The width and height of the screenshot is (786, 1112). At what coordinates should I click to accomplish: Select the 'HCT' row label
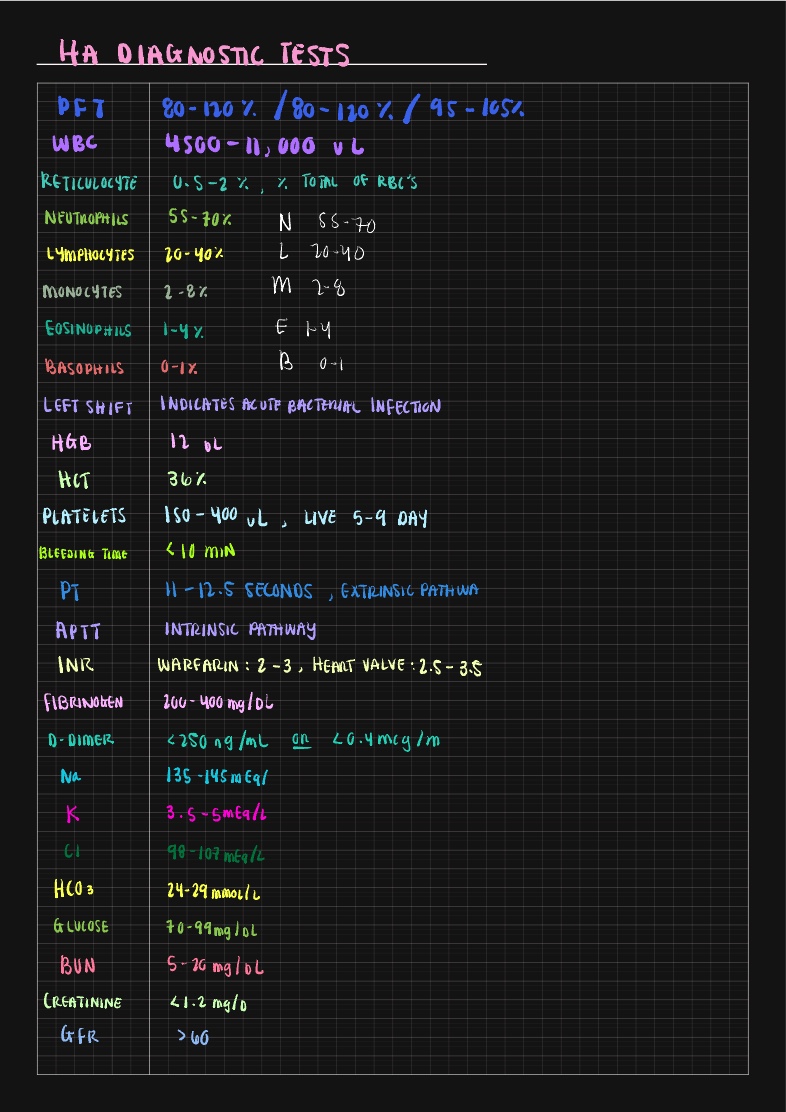74,480
